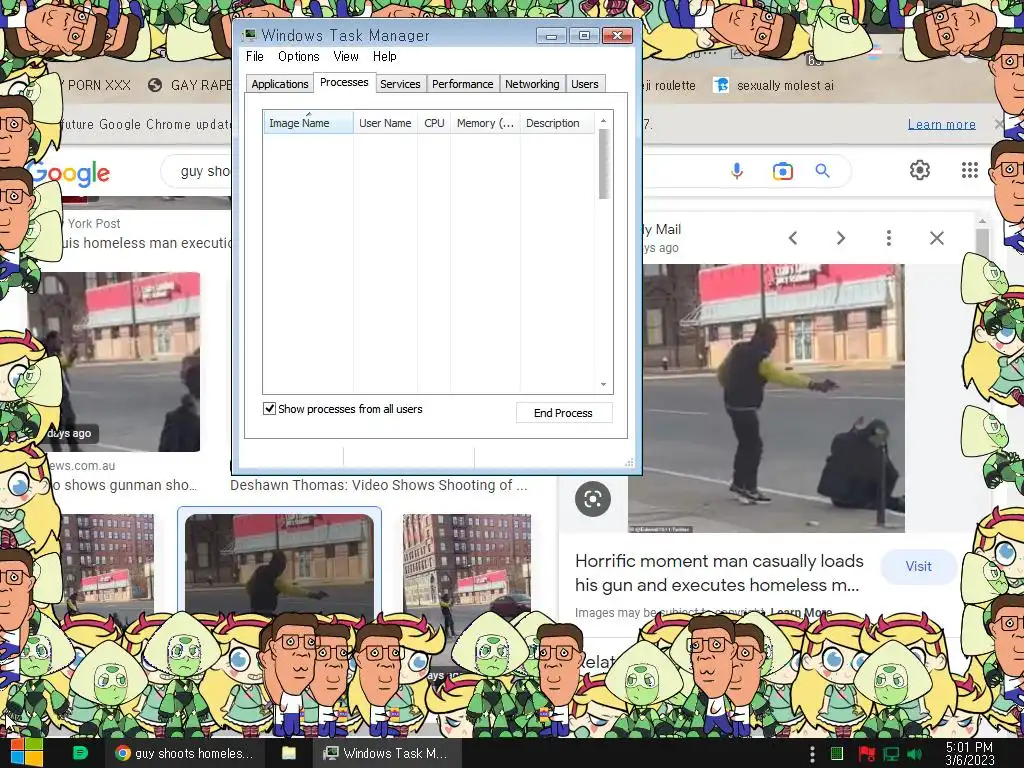
Task: Open the File menu in Task Manager
Action: 255,57
